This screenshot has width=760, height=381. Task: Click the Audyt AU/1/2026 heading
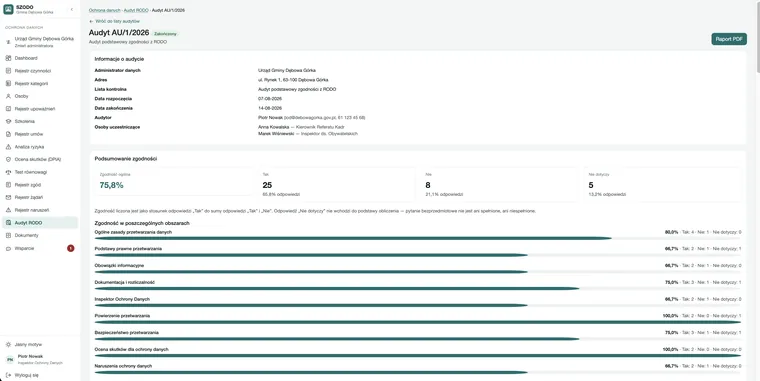click(x=119, y=33)
